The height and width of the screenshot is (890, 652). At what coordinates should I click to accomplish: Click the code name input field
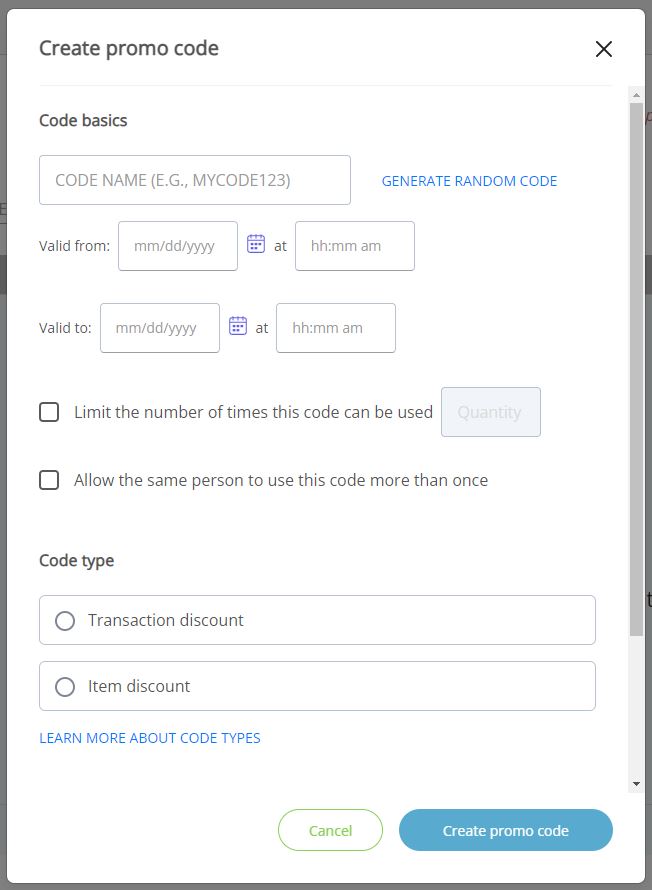coord(195,179)
